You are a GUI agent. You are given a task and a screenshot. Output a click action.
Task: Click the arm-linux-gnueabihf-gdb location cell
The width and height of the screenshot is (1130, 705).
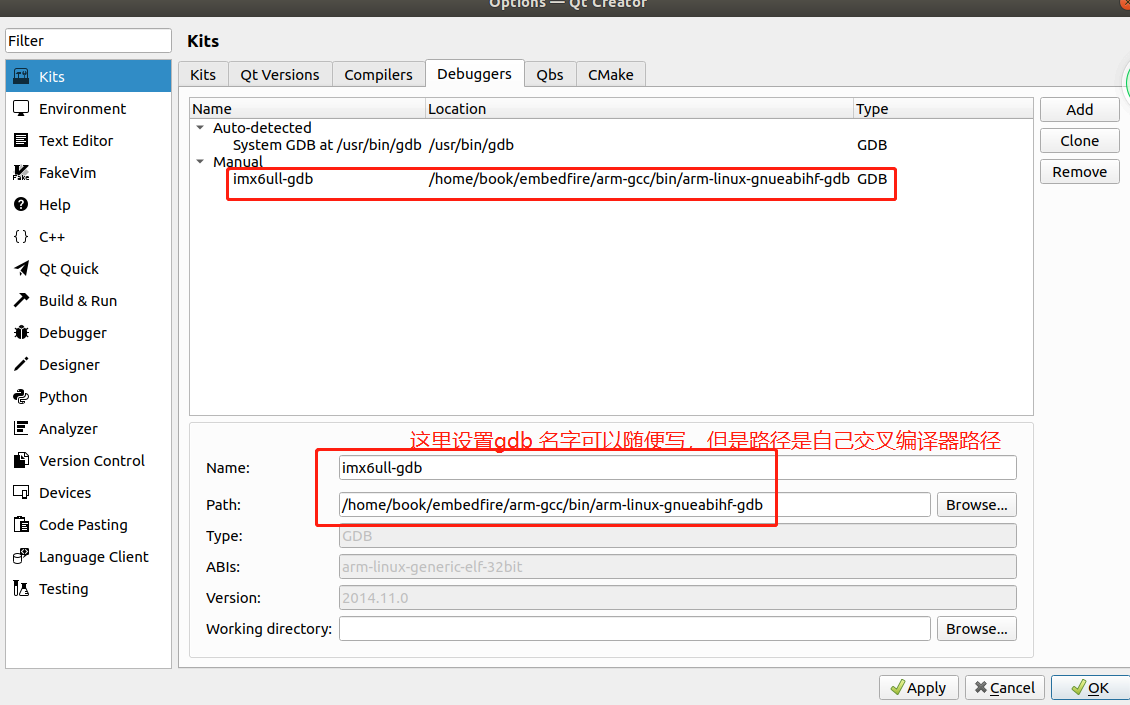(639, 179)
